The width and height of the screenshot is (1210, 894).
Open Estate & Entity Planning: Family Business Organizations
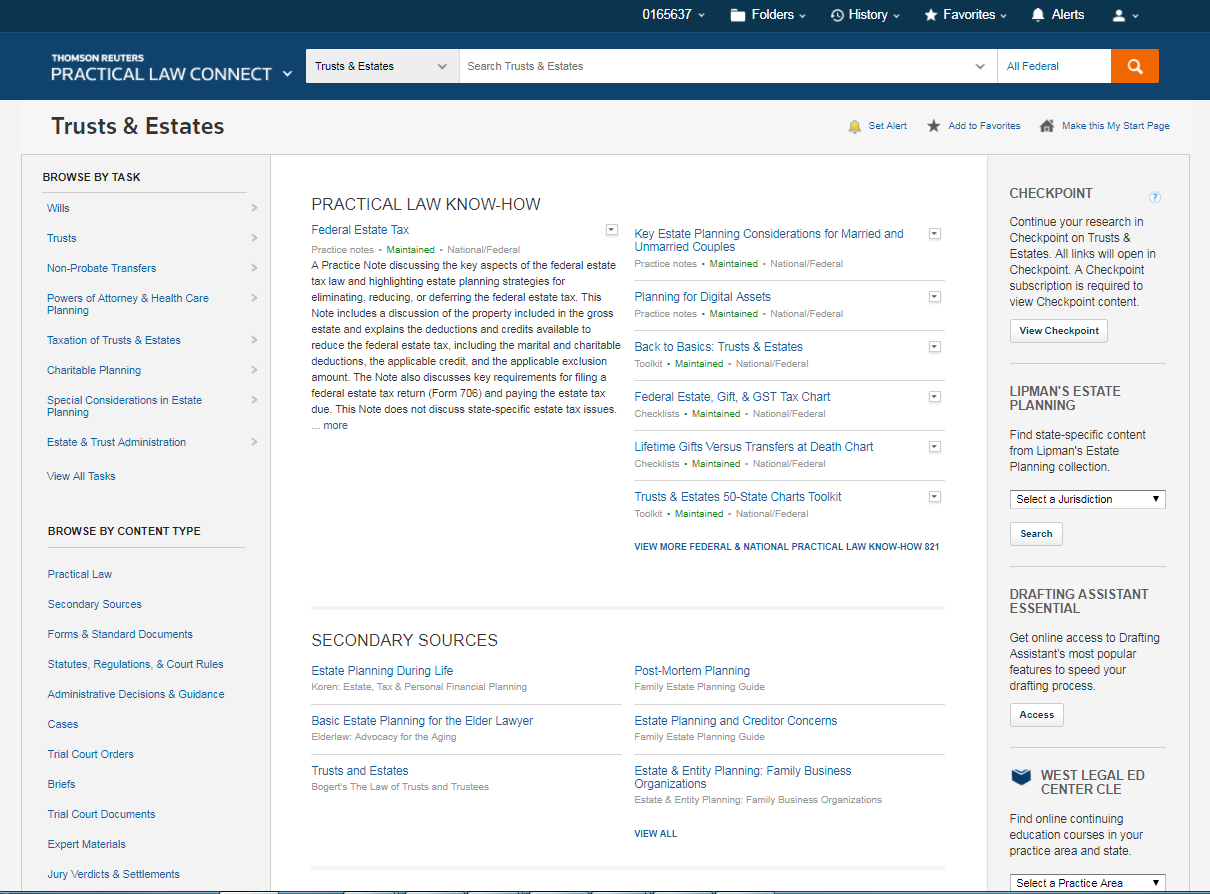tap(743, 777)
